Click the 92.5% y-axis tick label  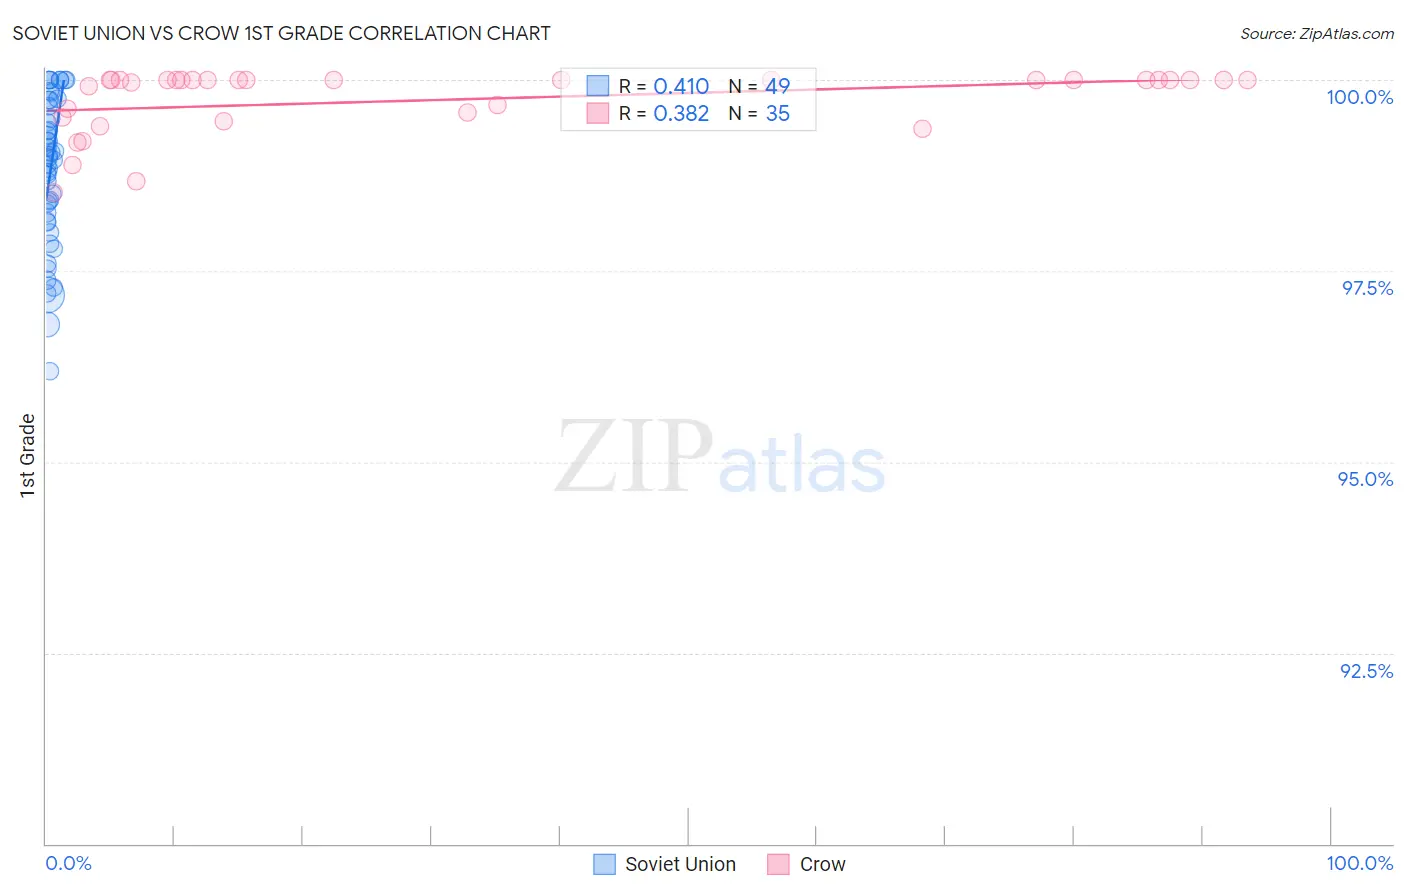[1366, 671]
